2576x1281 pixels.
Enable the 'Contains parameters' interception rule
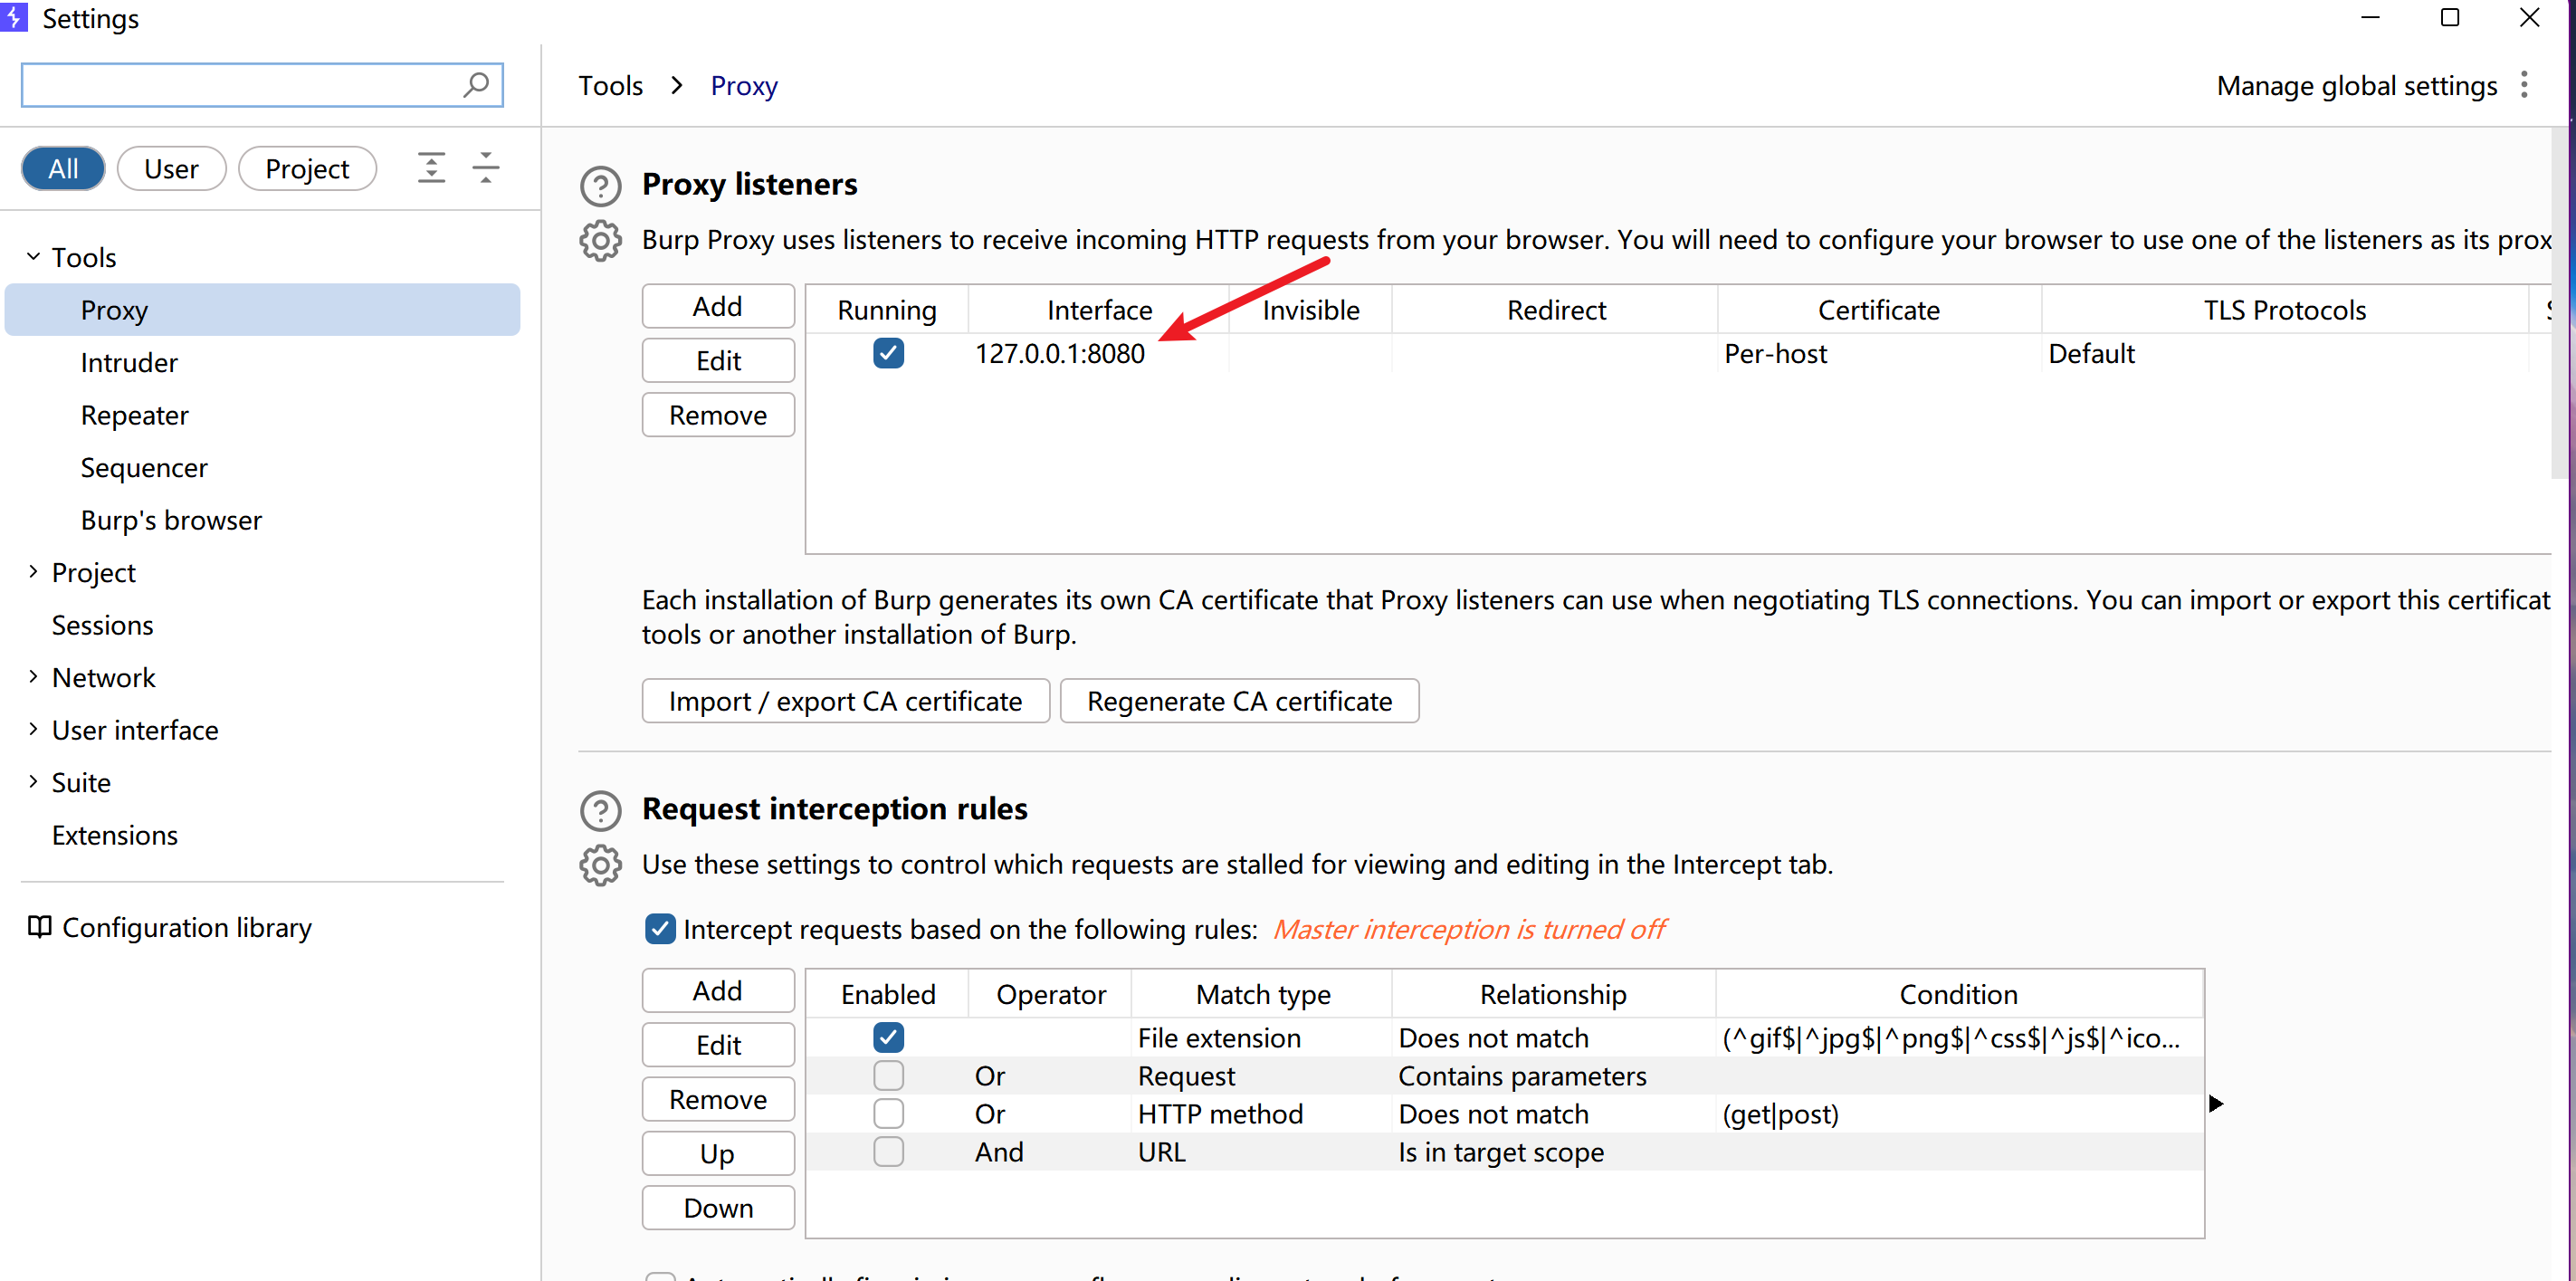888,1076
